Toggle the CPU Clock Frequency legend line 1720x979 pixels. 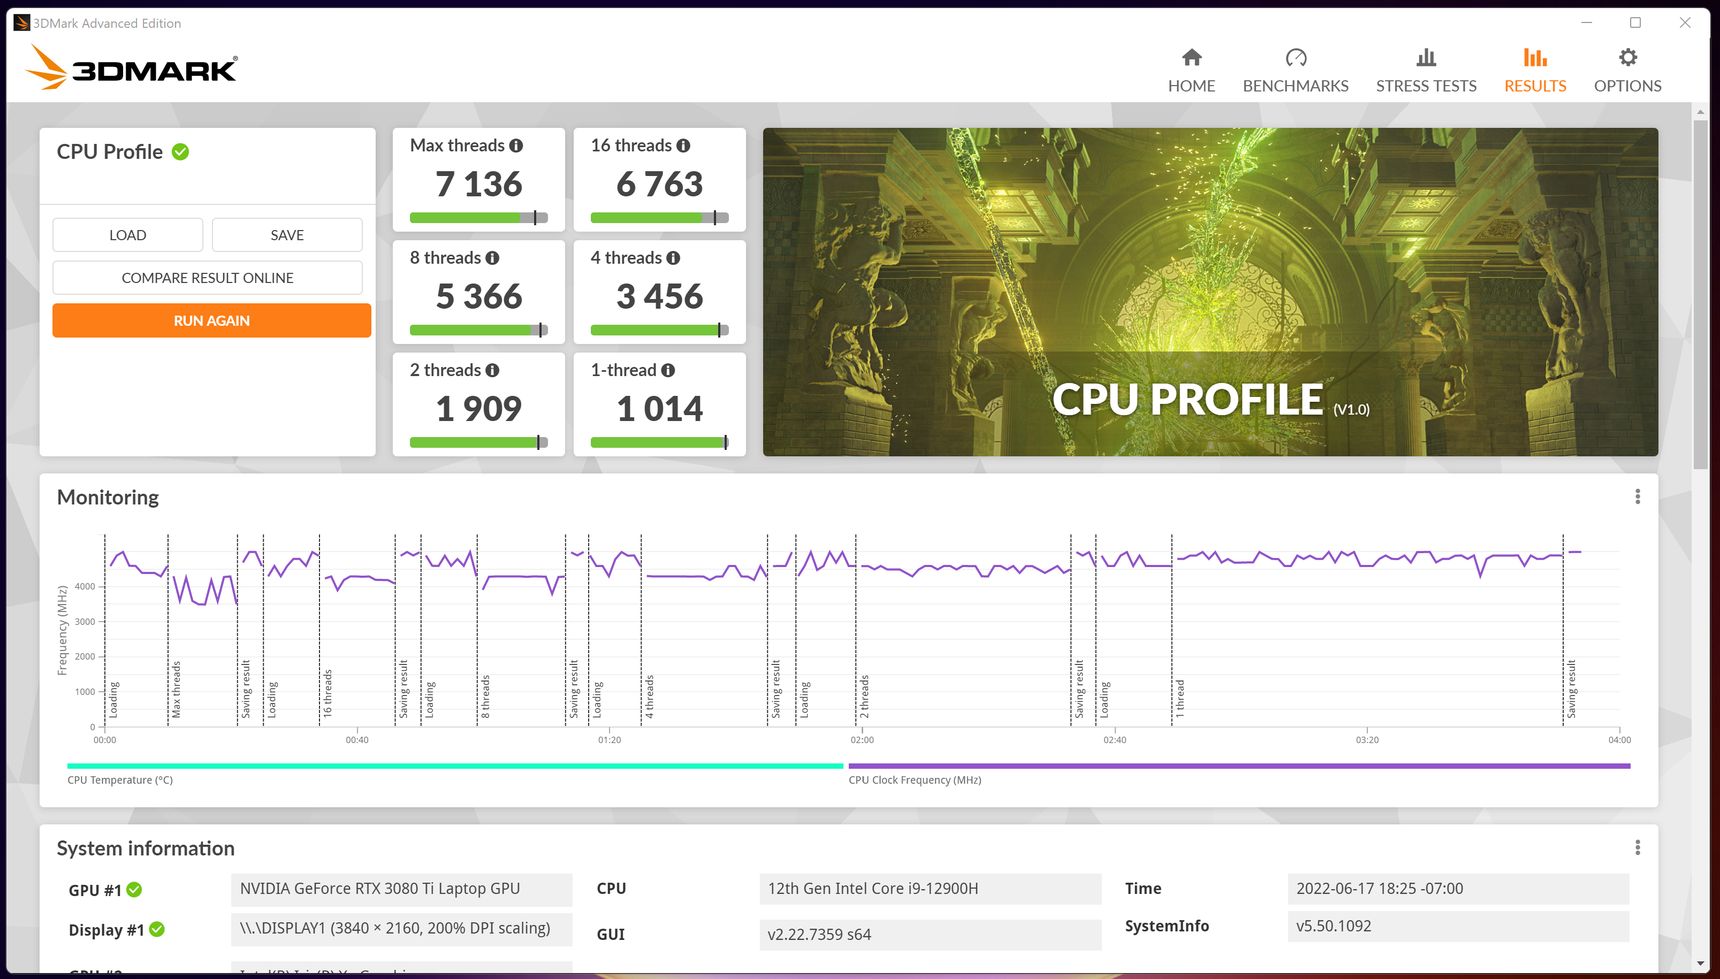(x=1239, y=766)
